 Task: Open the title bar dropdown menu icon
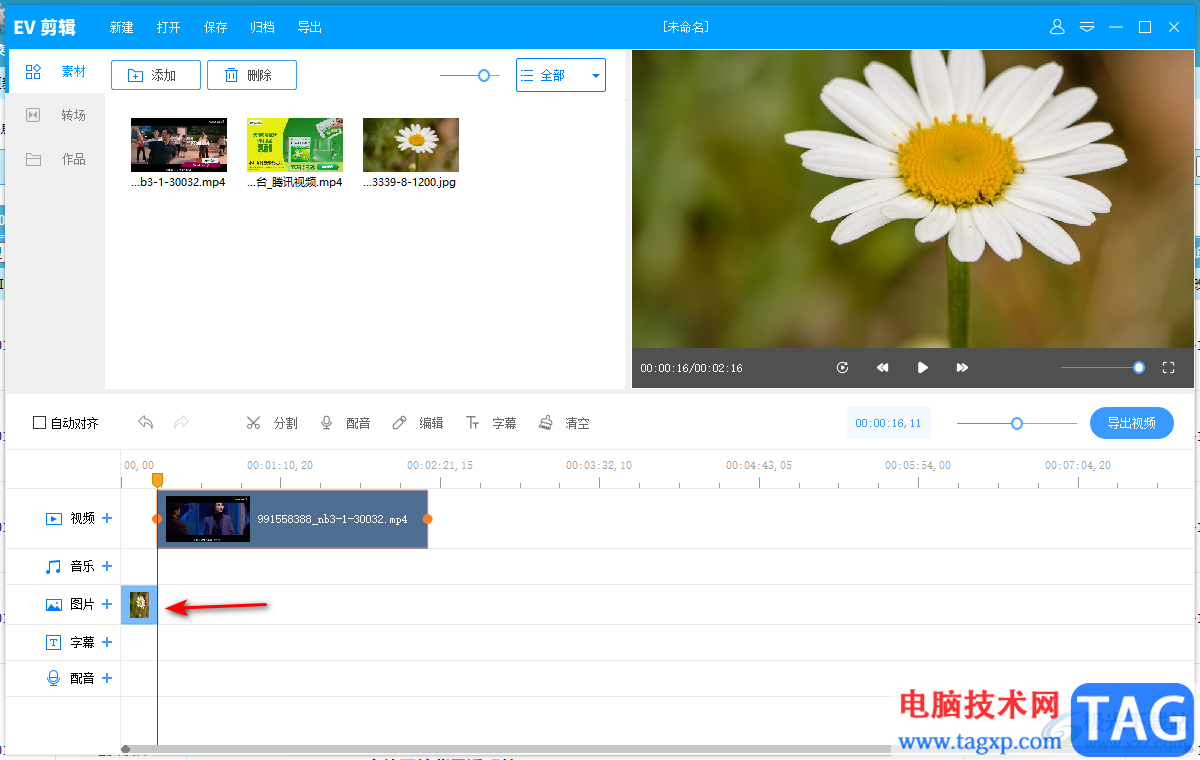tap(1087, 27)
